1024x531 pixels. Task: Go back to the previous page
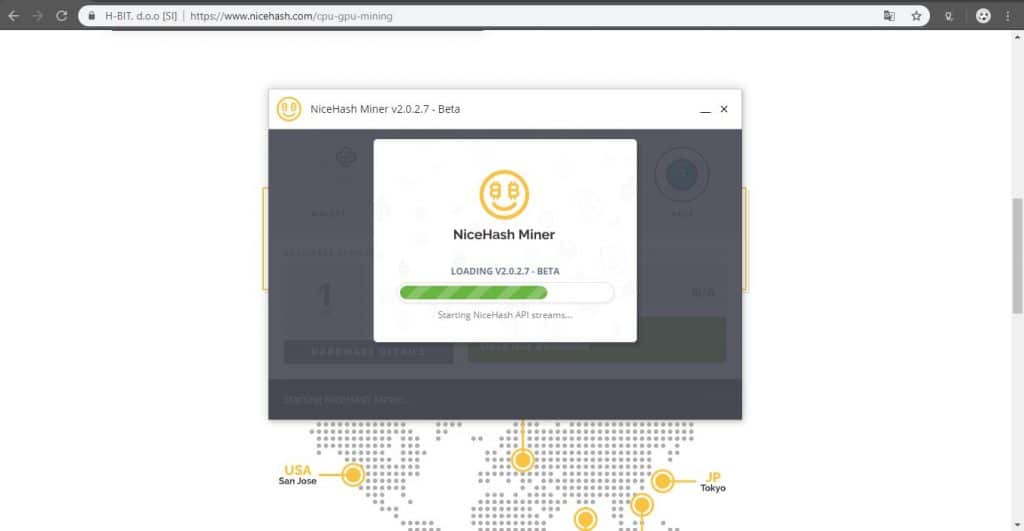[x=13, y=16]
